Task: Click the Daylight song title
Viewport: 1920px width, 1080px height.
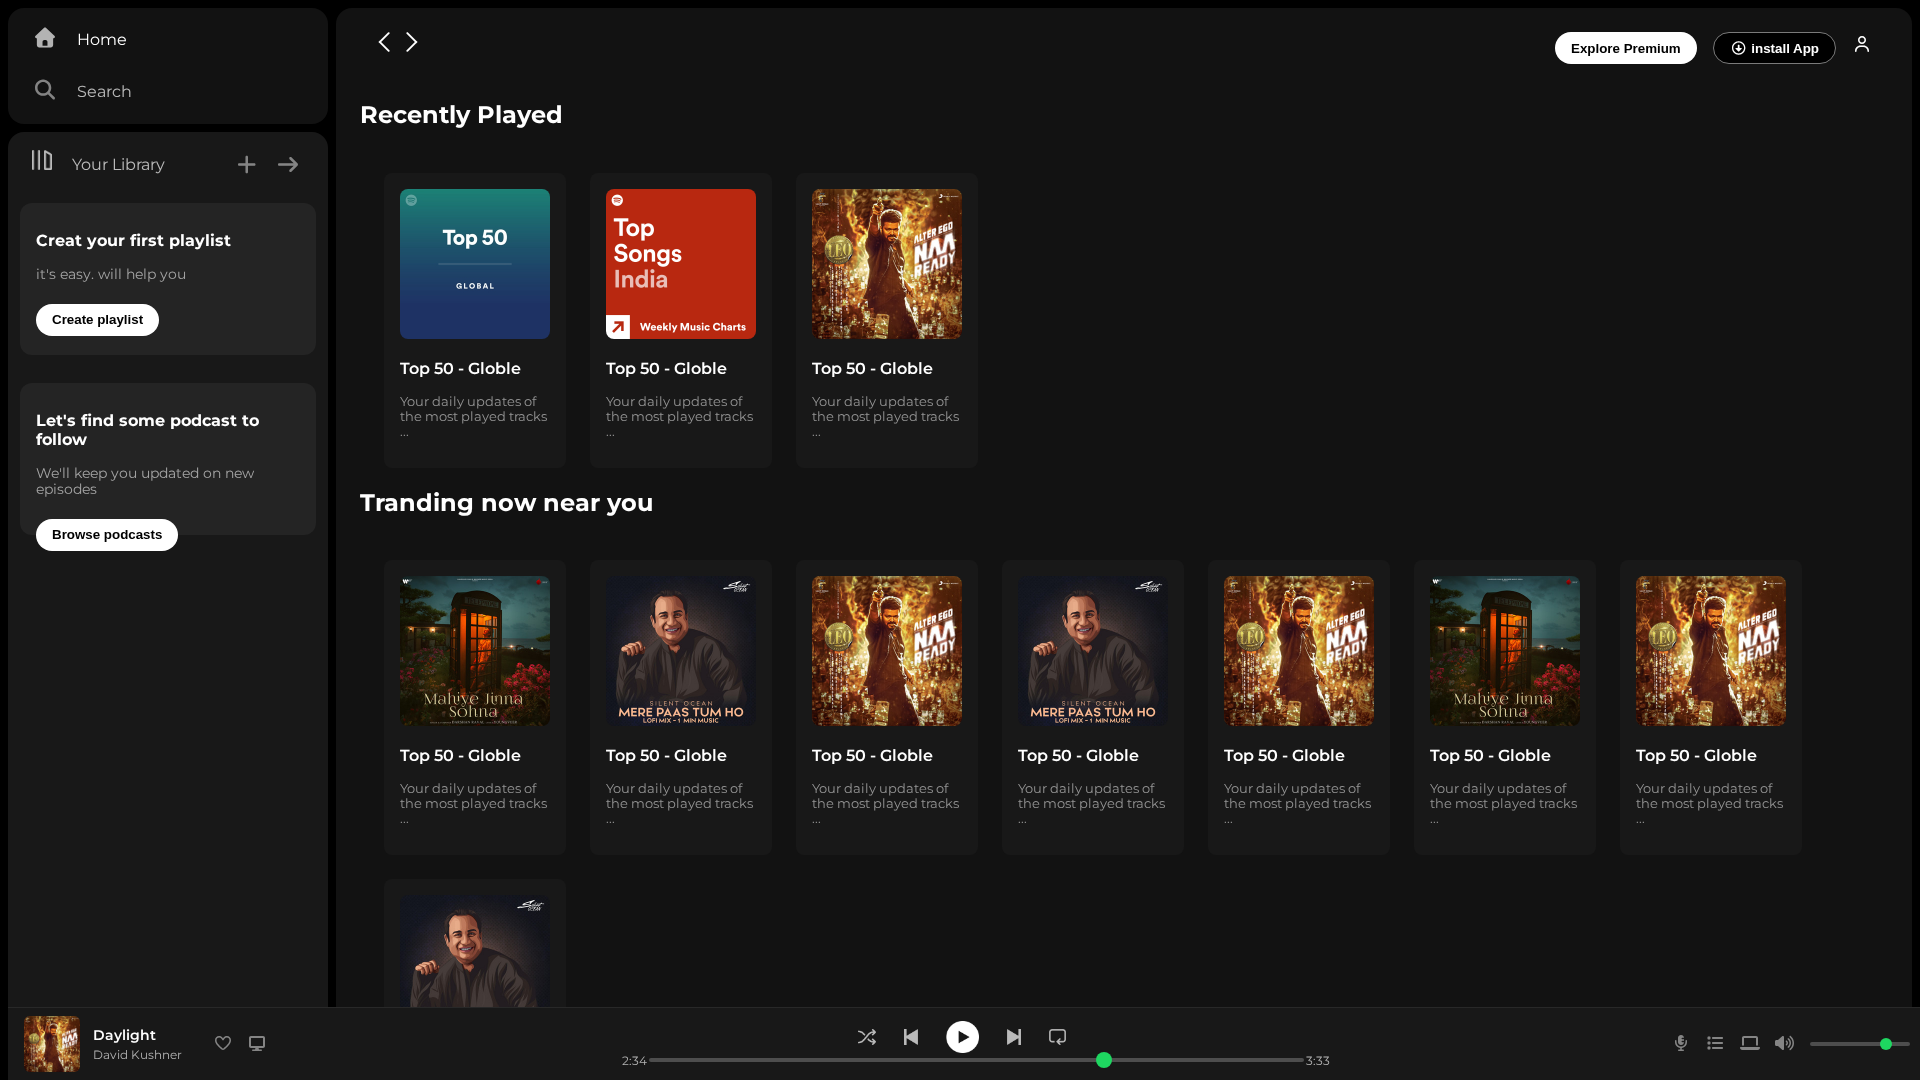Action: click(124, 1035)
